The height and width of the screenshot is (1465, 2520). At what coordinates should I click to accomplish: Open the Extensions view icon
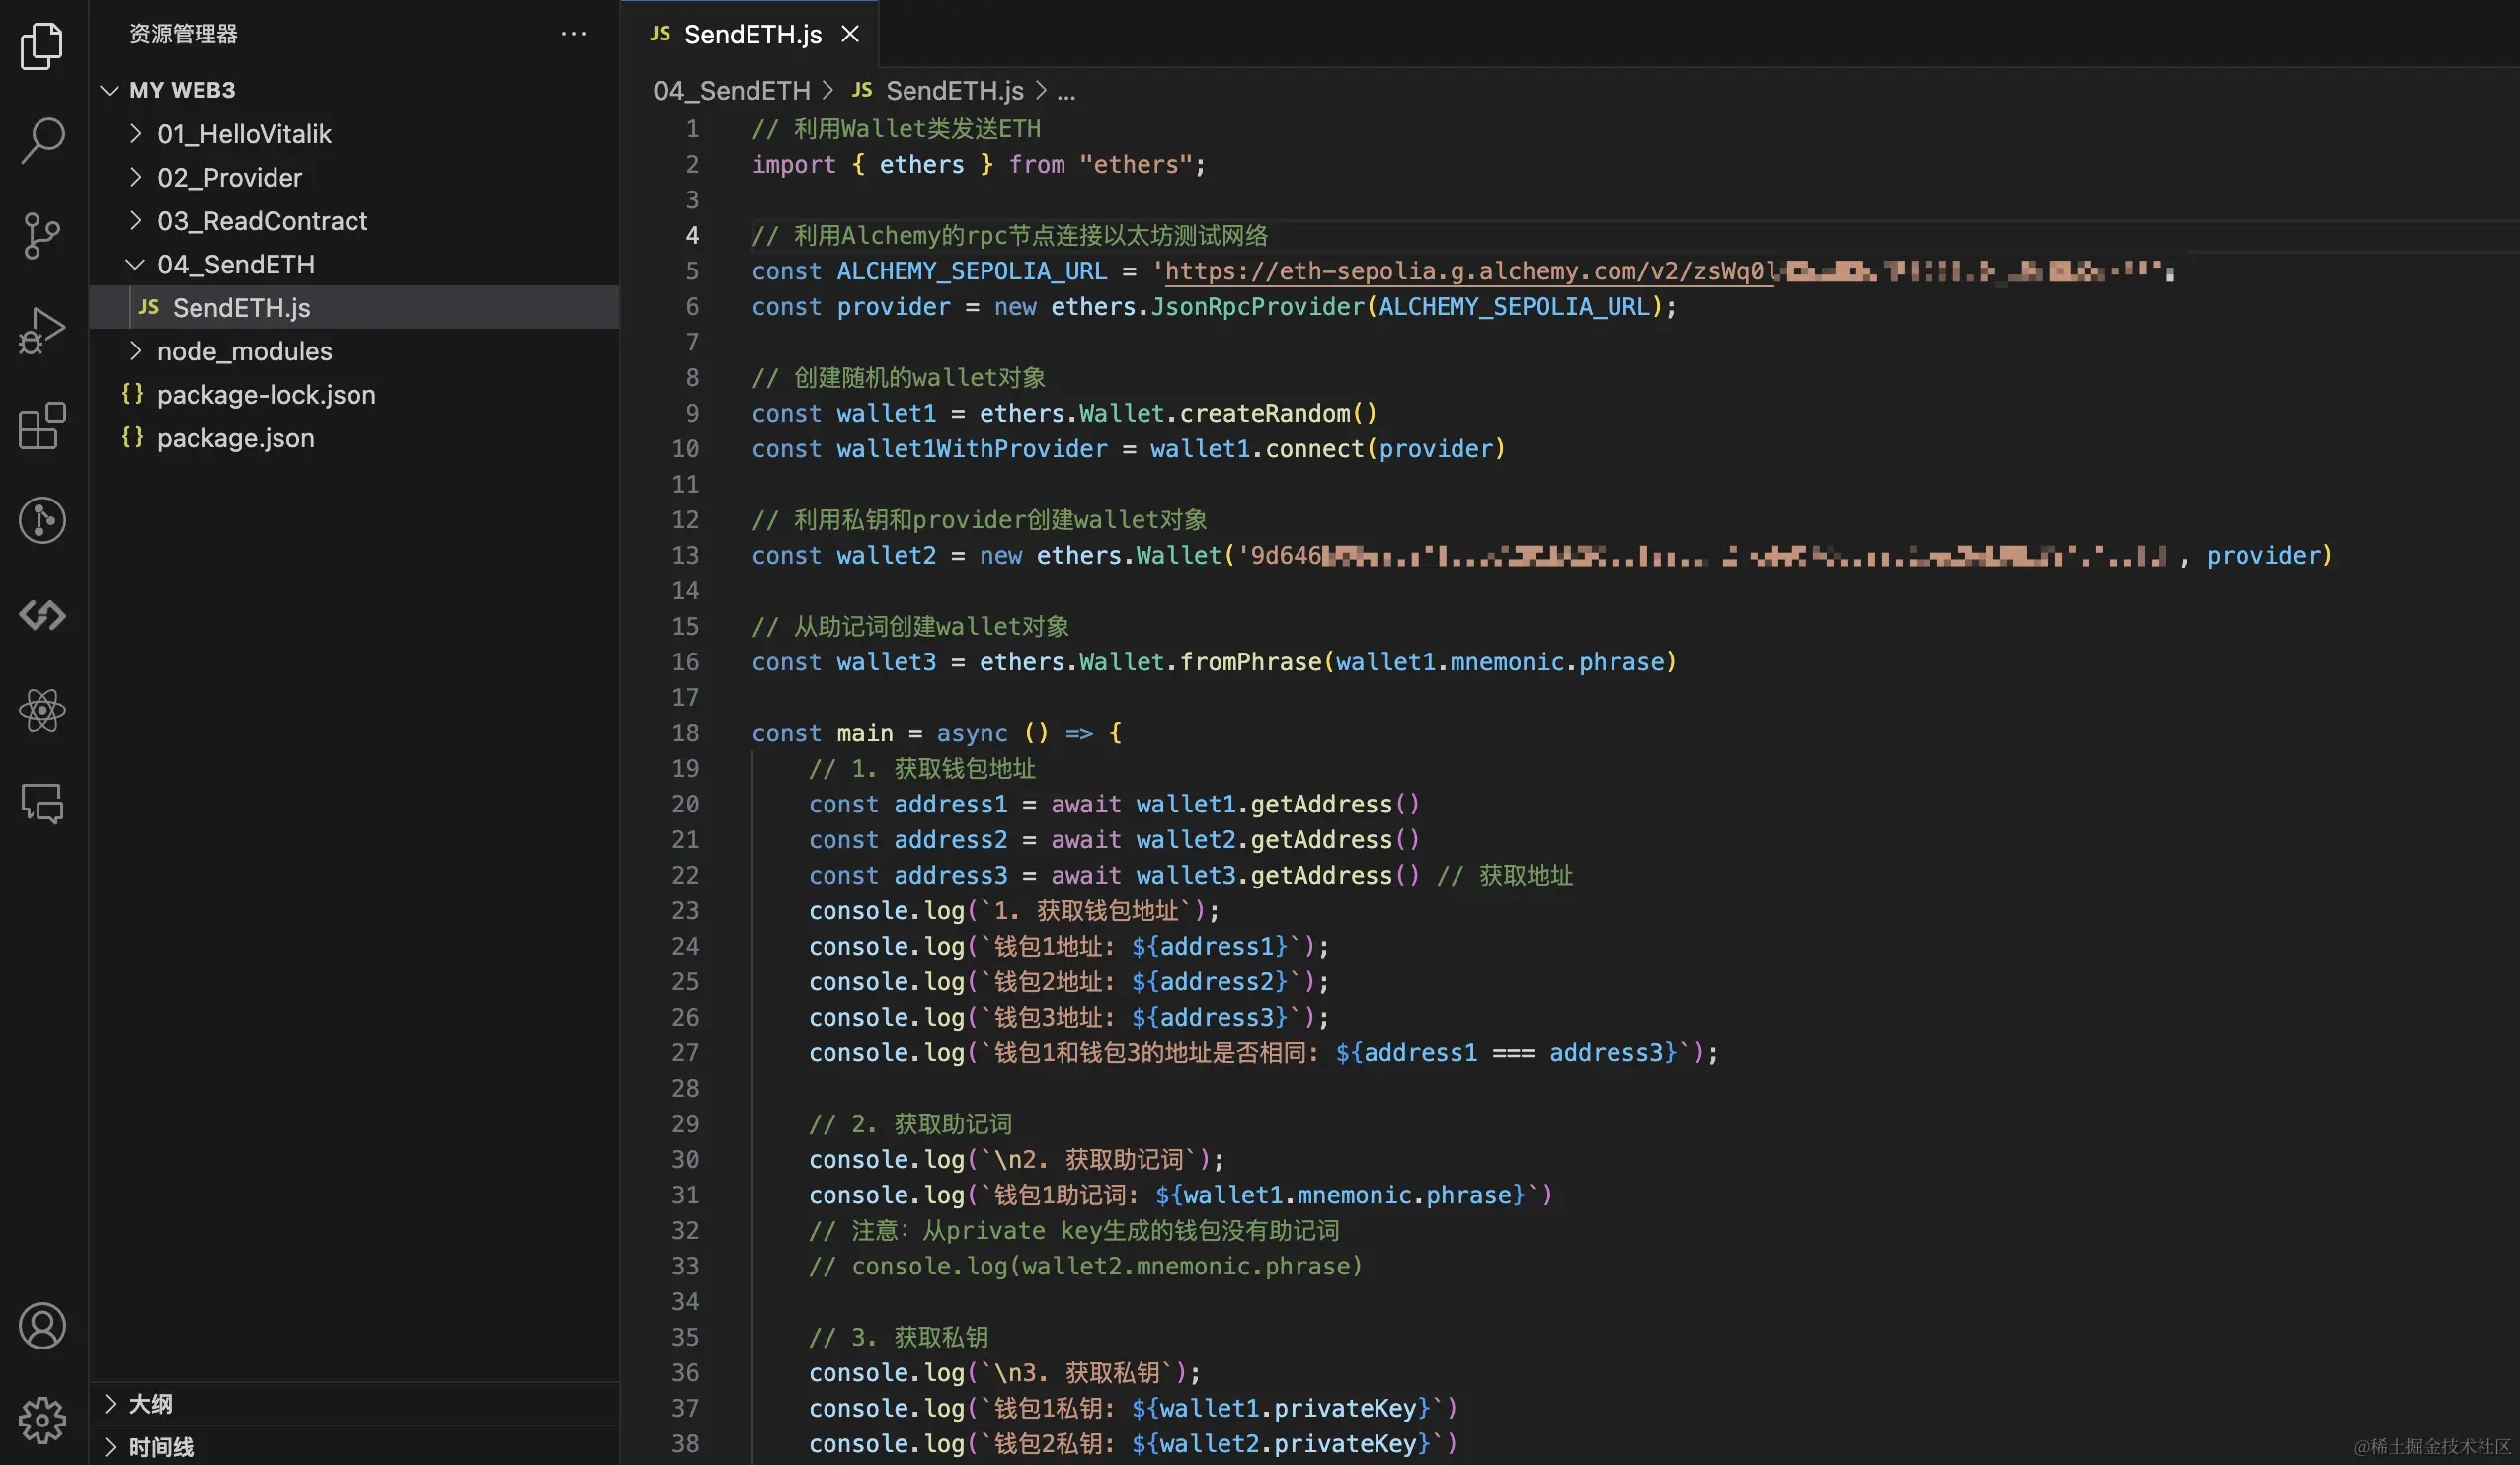click(42, 426)
